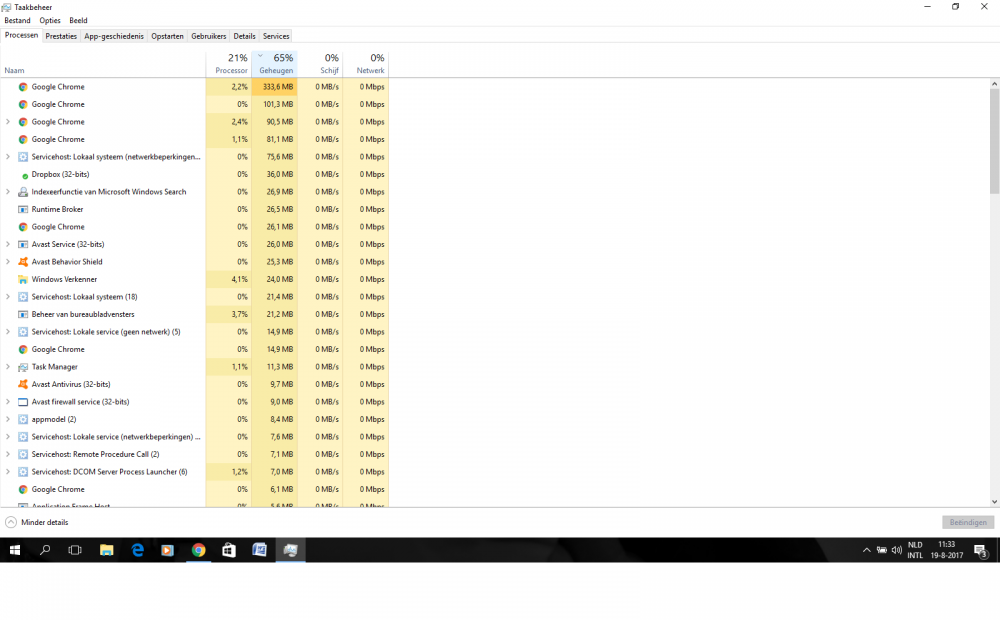Open the Word icon in the taskbar
The width and height of the screenshot is (1000, 620).
tap(260, 550)
